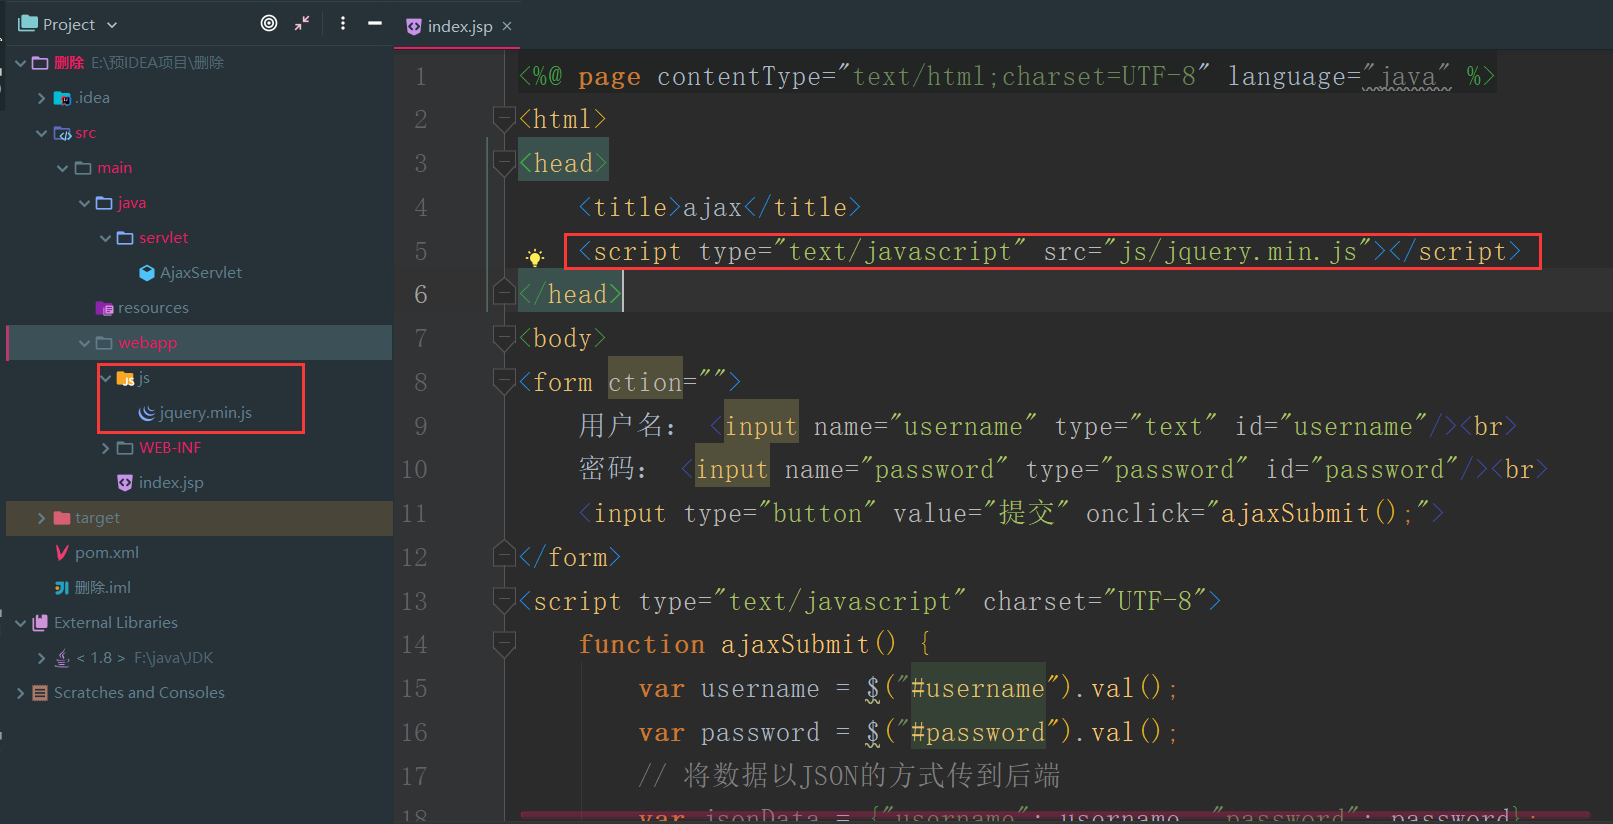Place cursor on the title tag line
Screen dimensions: 1613x824
tap(719, 207)
